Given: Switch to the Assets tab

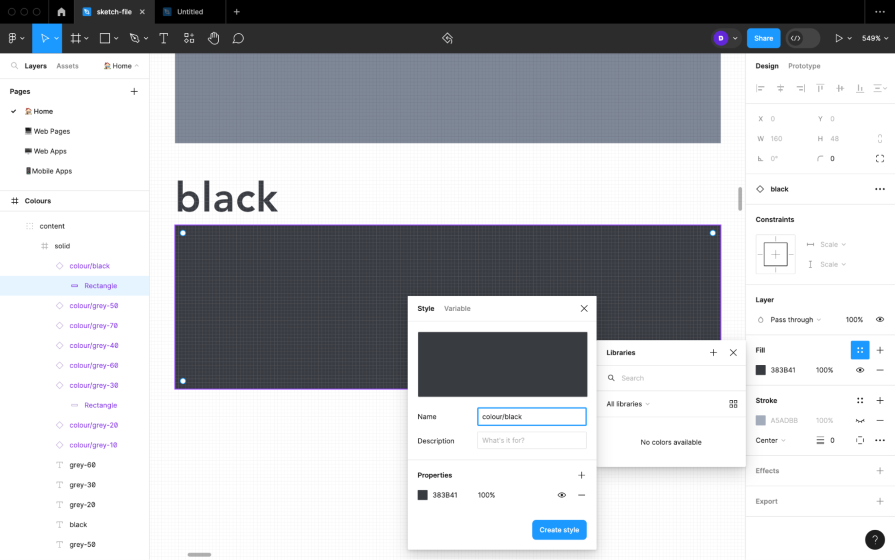Looking at the screenshot, I should [67, 66].
